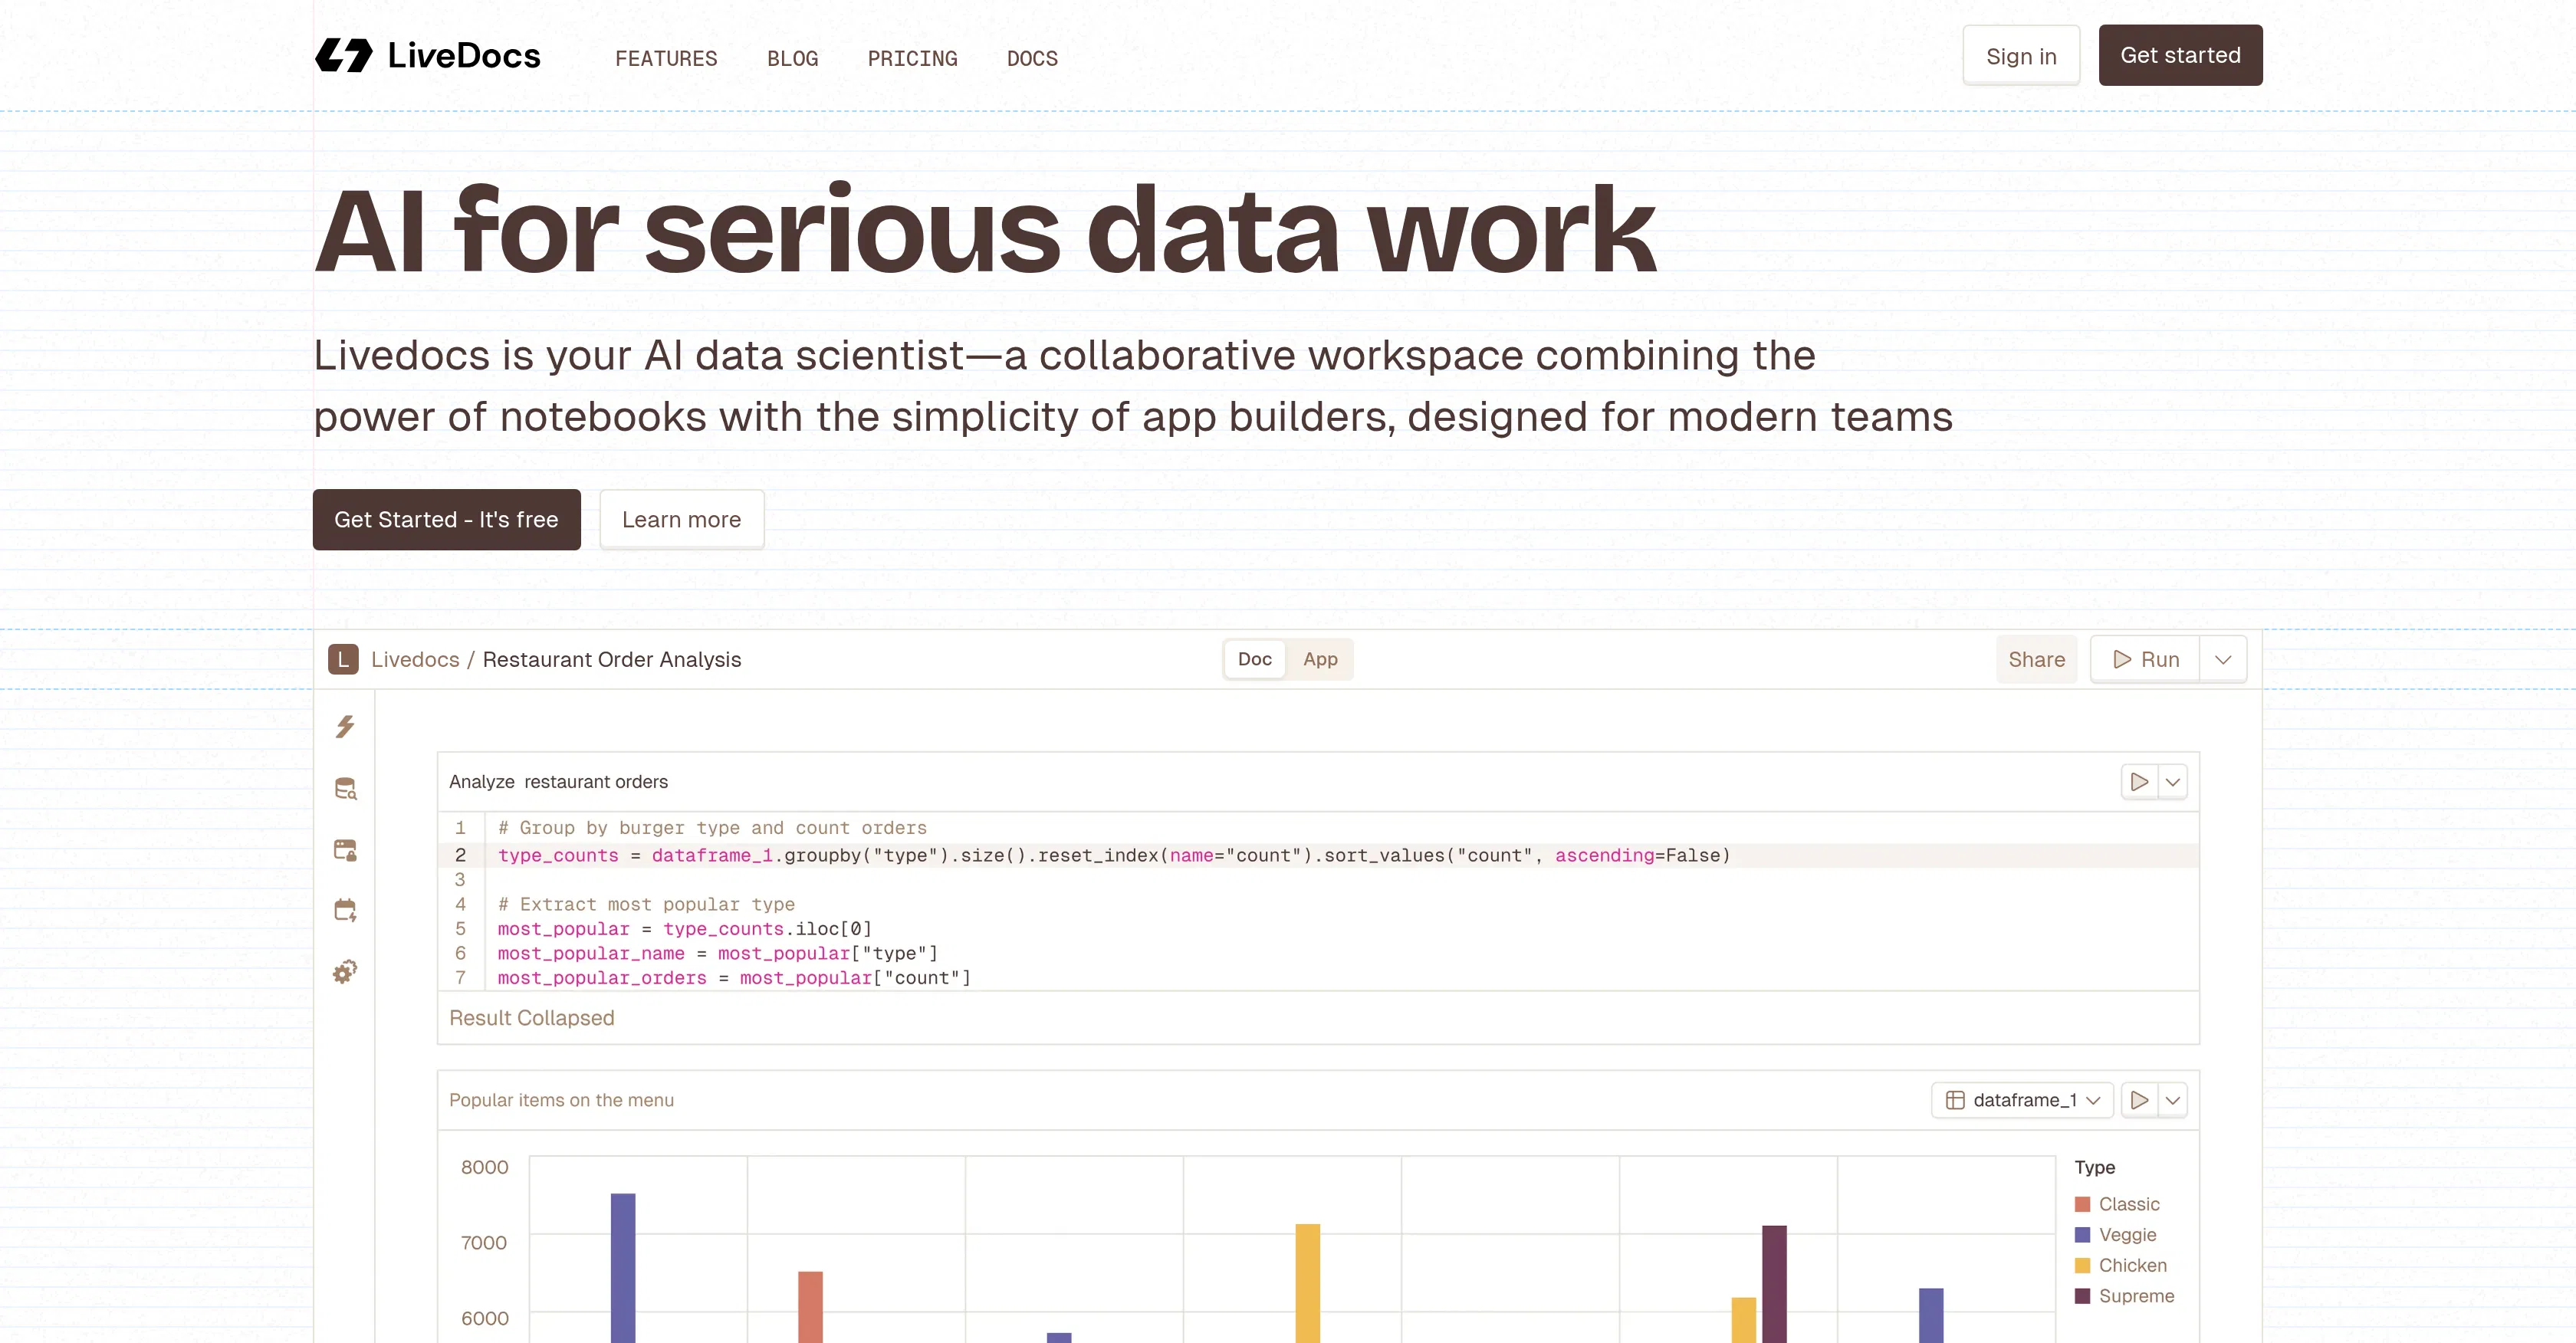
Task: Toggle the Veggie series in the chart legend
Action: coord(2128,1234)
